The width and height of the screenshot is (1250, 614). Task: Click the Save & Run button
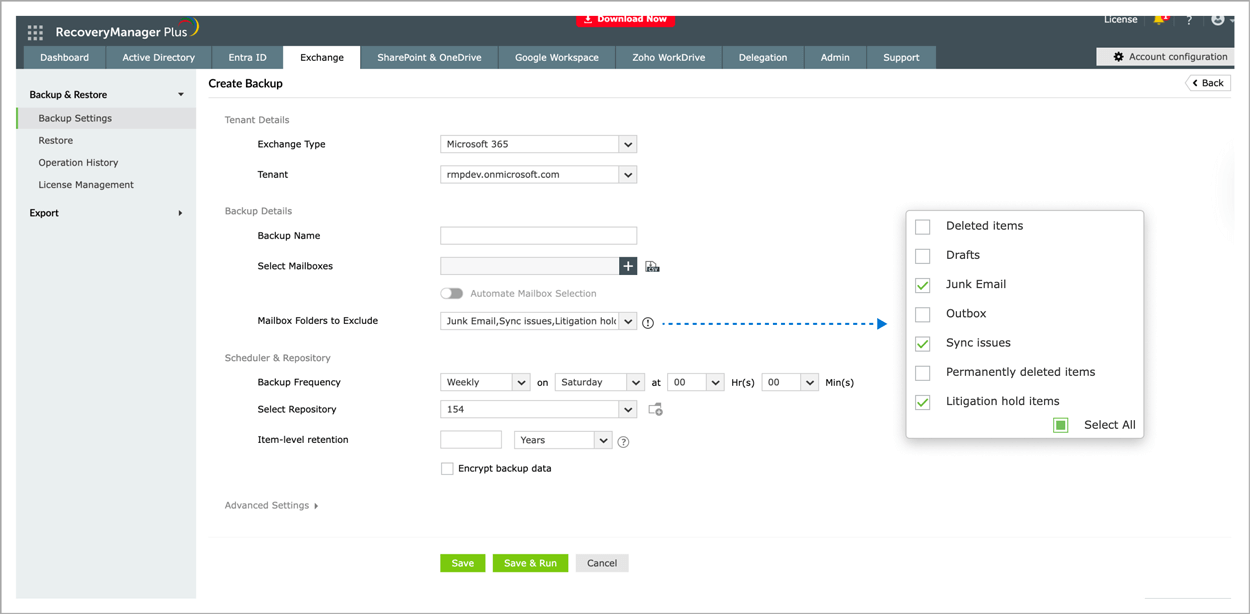pos(530,563)
